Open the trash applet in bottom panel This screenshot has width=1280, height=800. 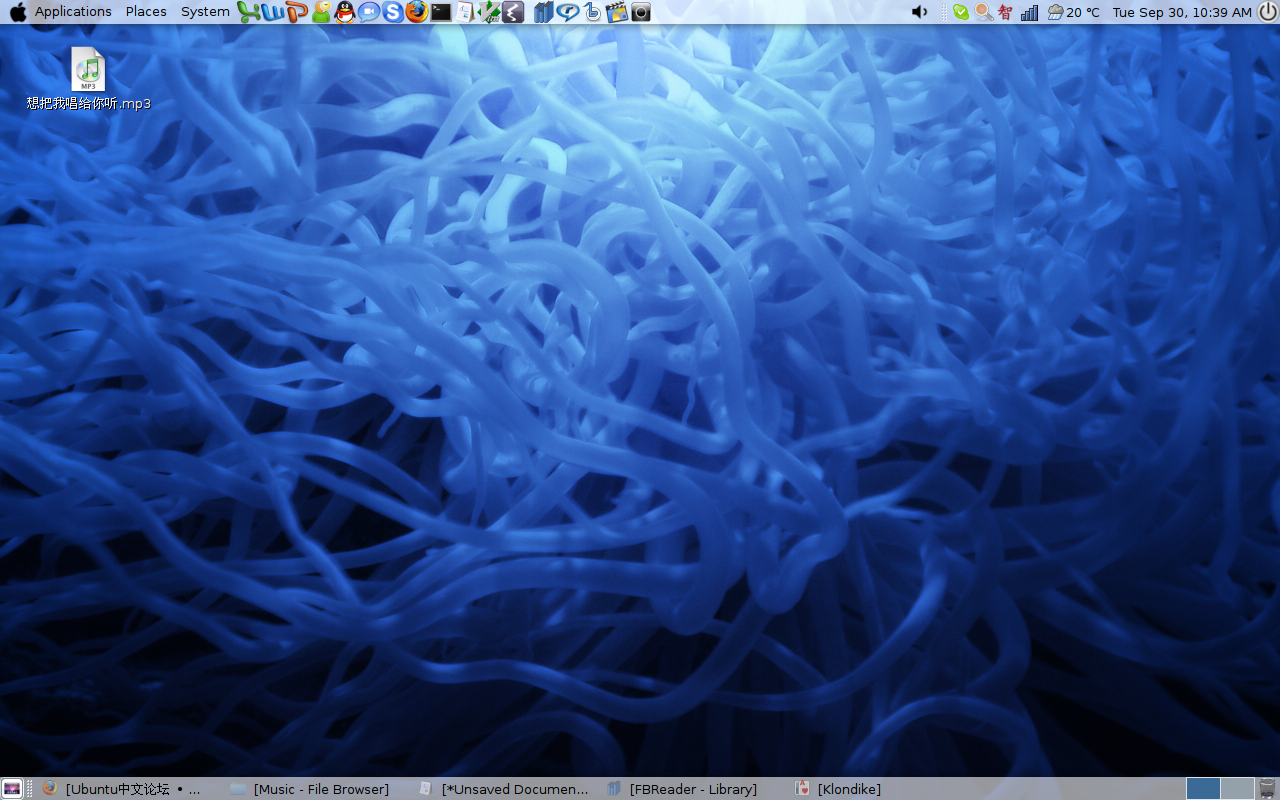[x=1268, y=789]
